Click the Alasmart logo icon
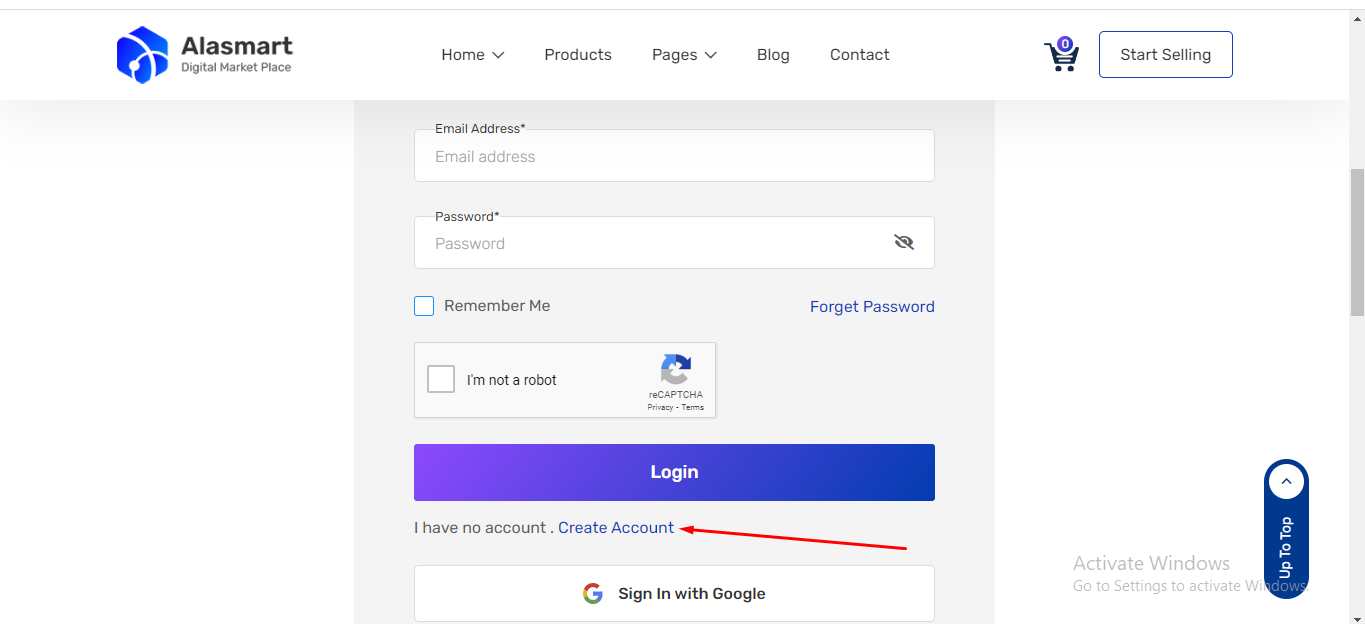Image resolution: width=1365 pixels, height=624 pixels. 142,55
